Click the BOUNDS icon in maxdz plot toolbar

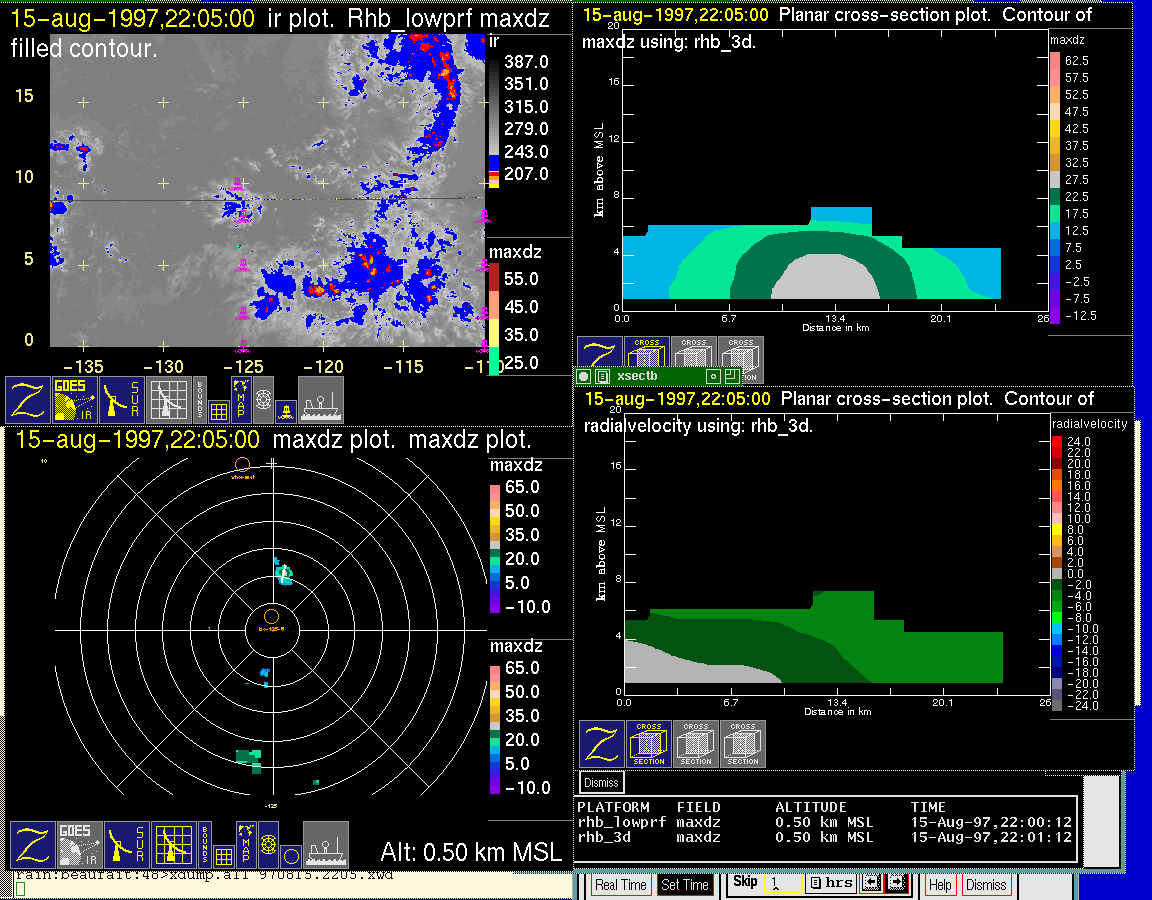pos(203,845)
